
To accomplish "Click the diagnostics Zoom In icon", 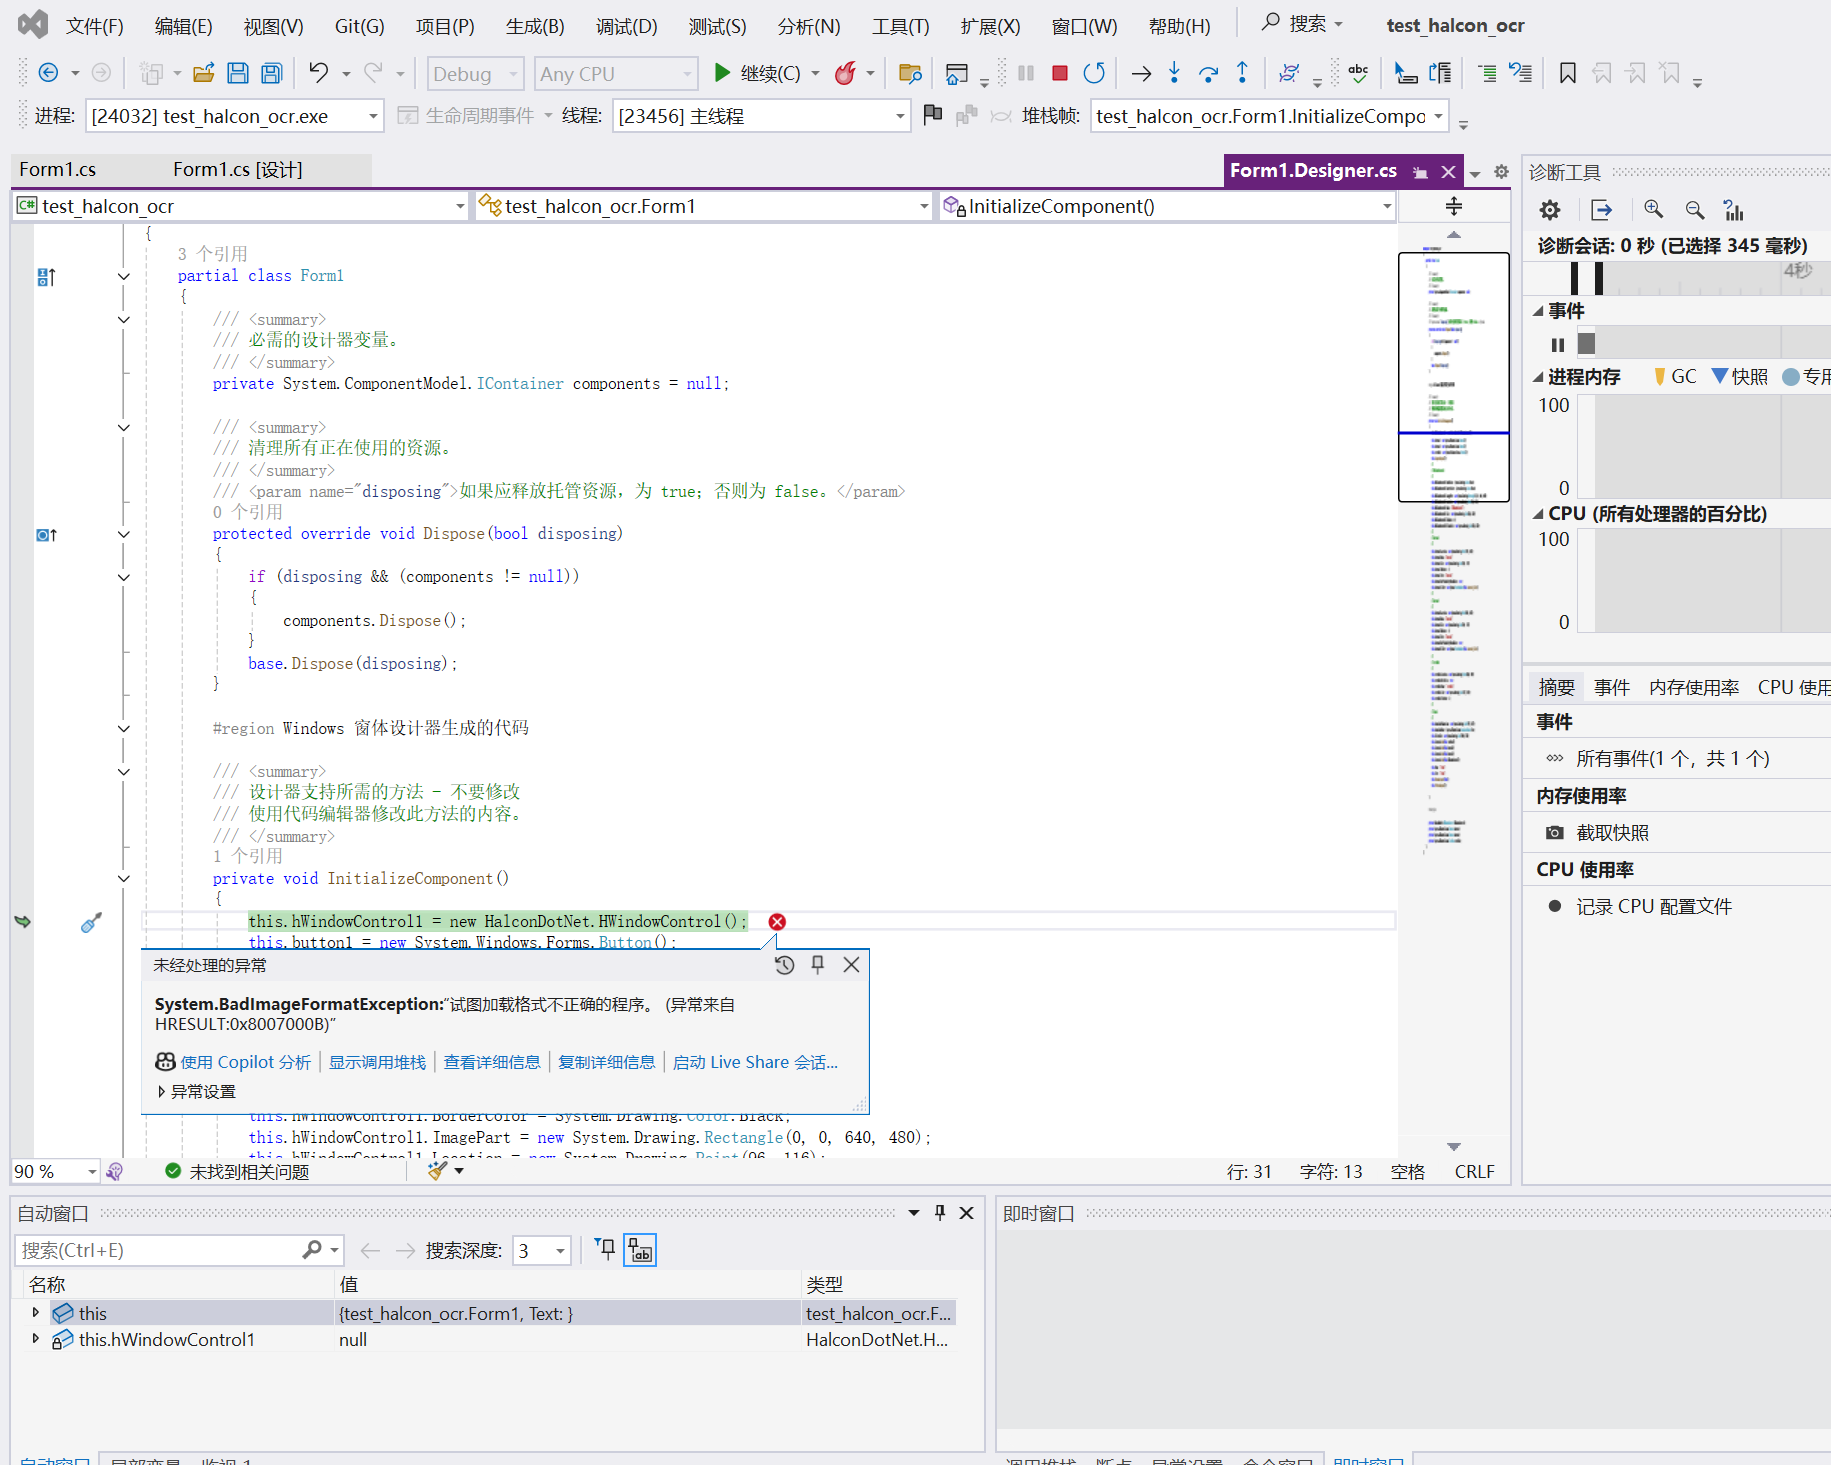I will pyautogui.click(x=1654, y=210).
